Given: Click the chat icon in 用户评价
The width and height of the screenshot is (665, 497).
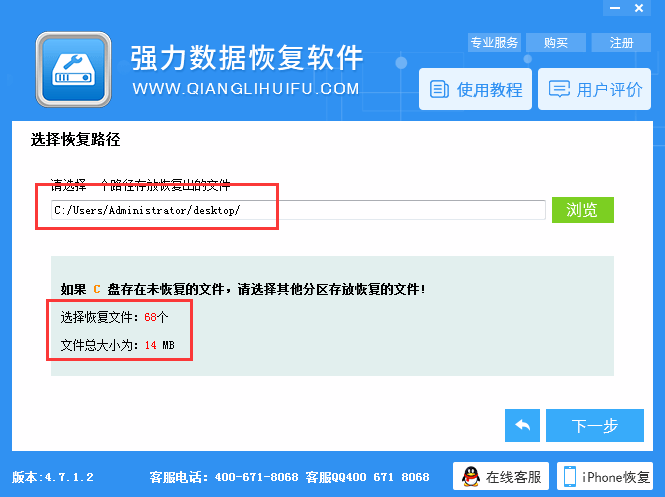Looking at the screenshot, I should pyautogui.click(x=559, y=89).
